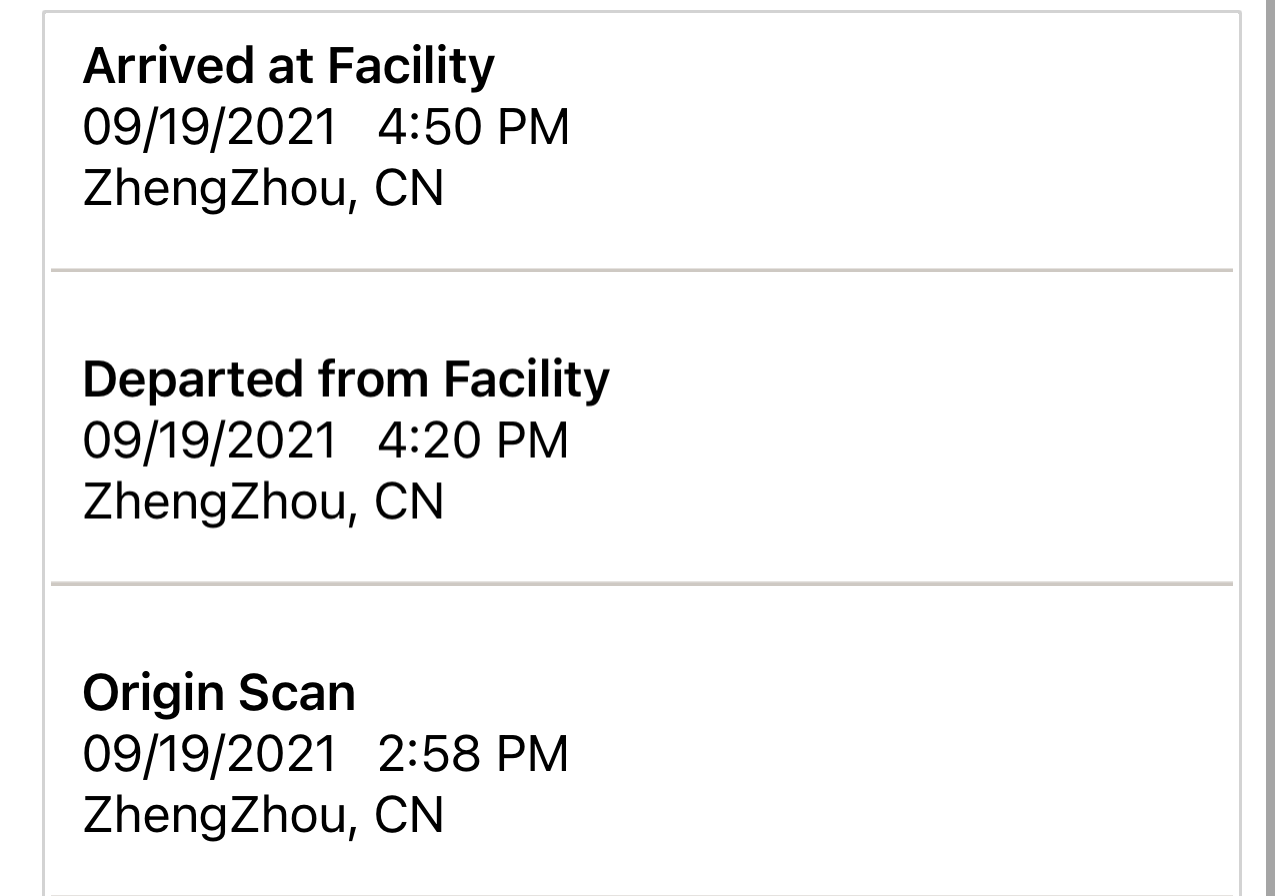The image size is (1284, 896).
Task: Click the 4:20 PM departure time
Action: click(x=473, y=441)
